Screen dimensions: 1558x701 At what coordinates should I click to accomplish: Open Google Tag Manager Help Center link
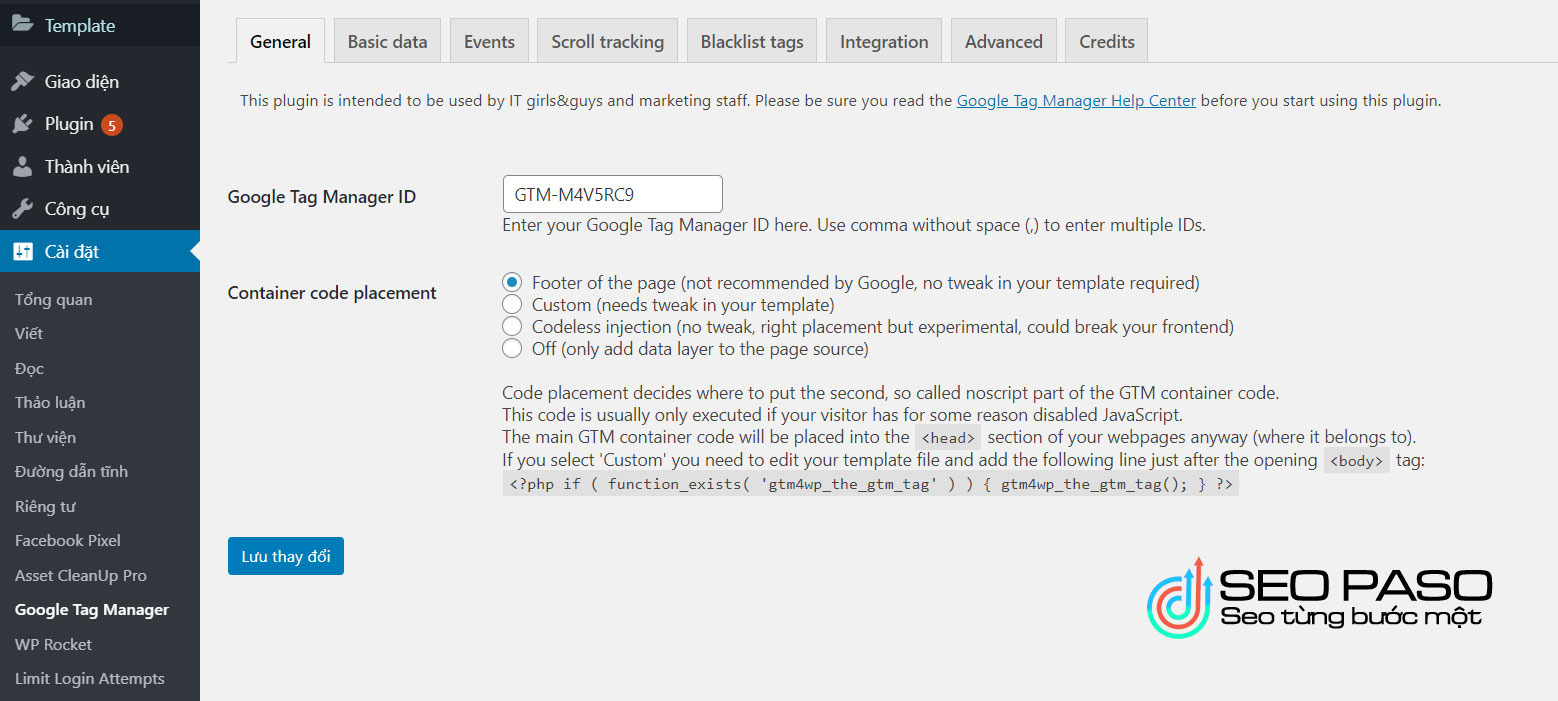click(x=1076, y=100)
